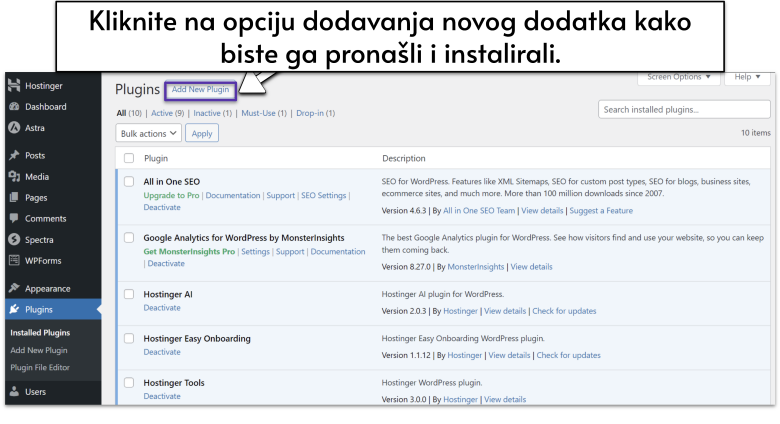
Task: Click the Plugins plug icon
Action: [14, 309]
